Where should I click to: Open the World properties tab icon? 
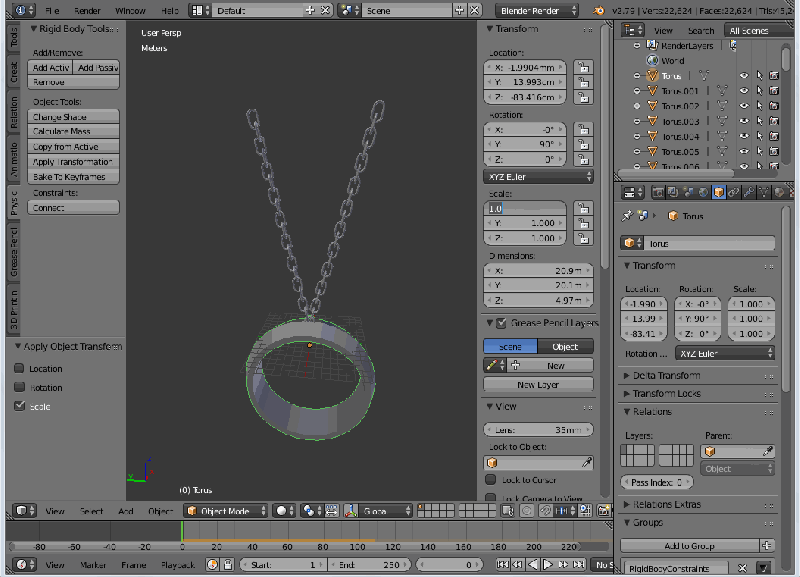[x=704, y=192]
